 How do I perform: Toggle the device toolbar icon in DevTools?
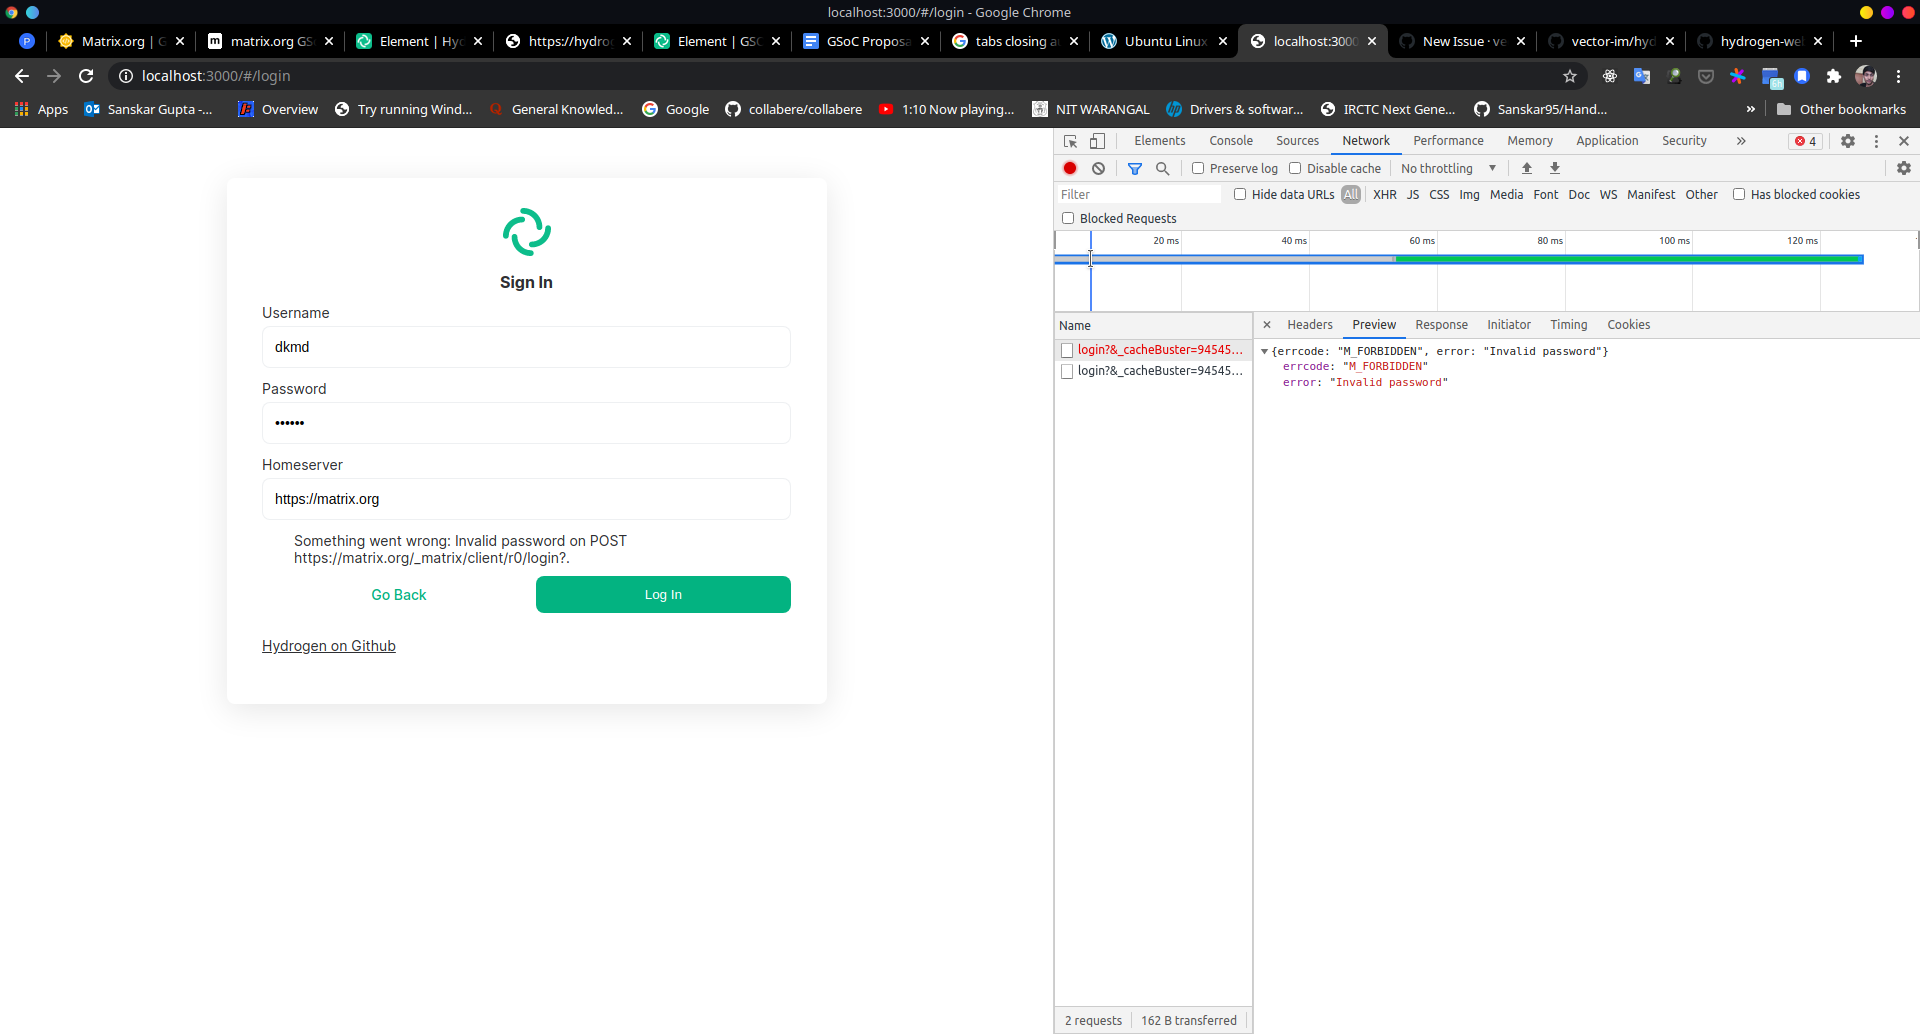[1097, 141]
